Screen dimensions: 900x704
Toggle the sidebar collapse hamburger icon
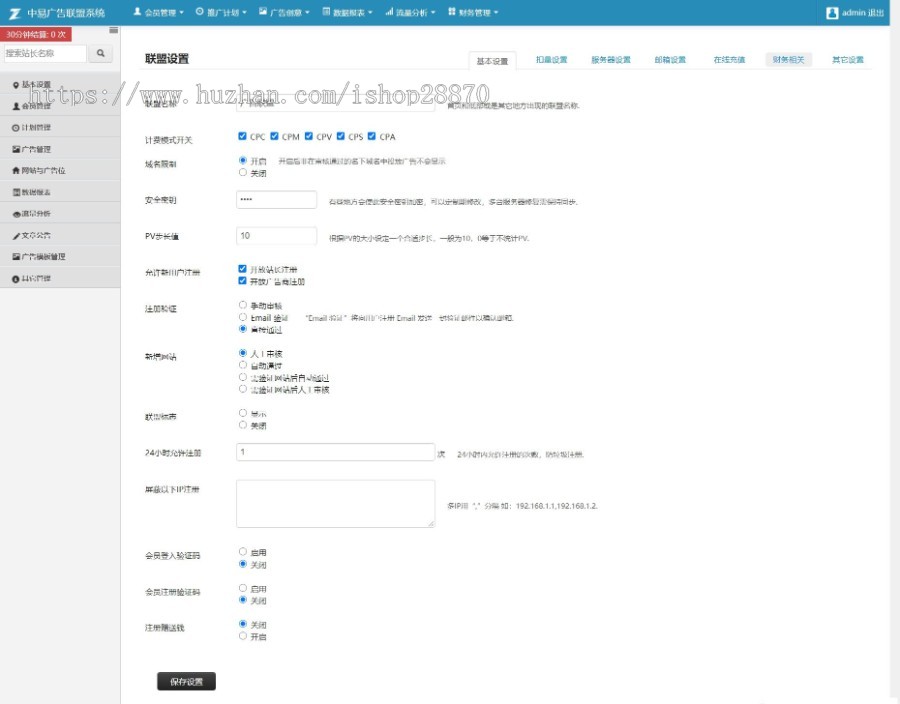pyautogui.click(x=113, y=30)
